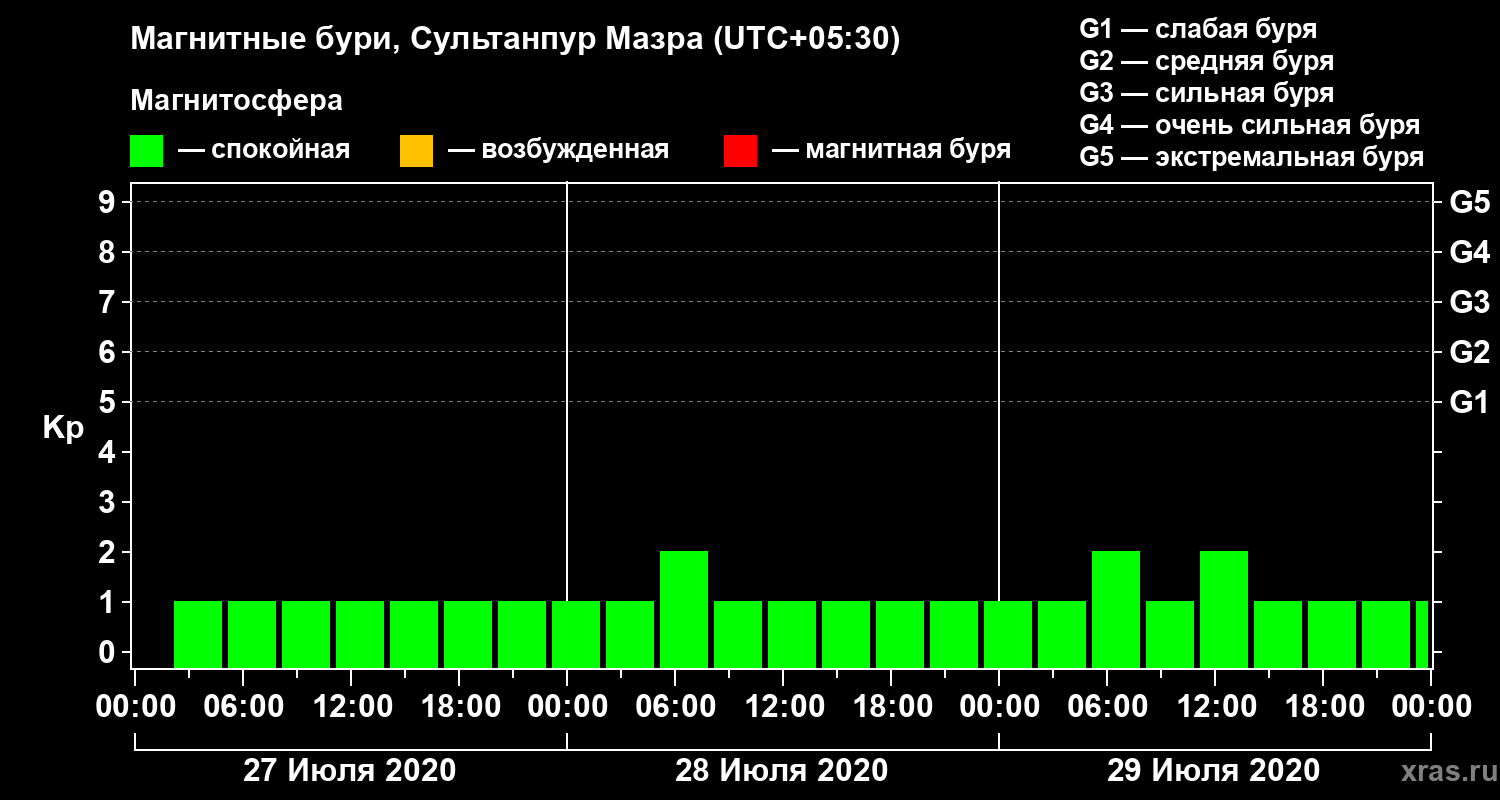Image resolution: width=1500 pixels, height=800 pixels.
Task: Click the '18:00' time label under 29 Июля
Action: click(x=1324, y=707)
